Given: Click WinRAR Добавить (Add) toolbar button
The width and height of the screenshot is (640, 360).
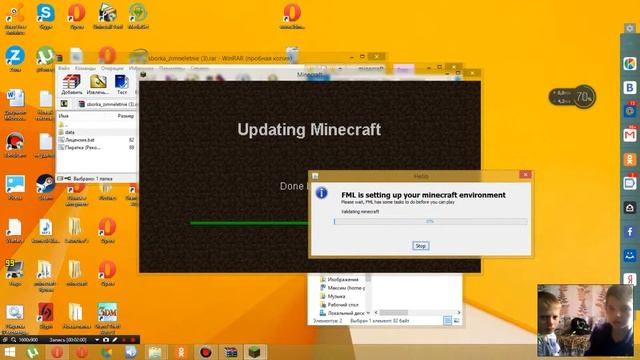Looking at the screenshot, I should click(x=71, y=84).
